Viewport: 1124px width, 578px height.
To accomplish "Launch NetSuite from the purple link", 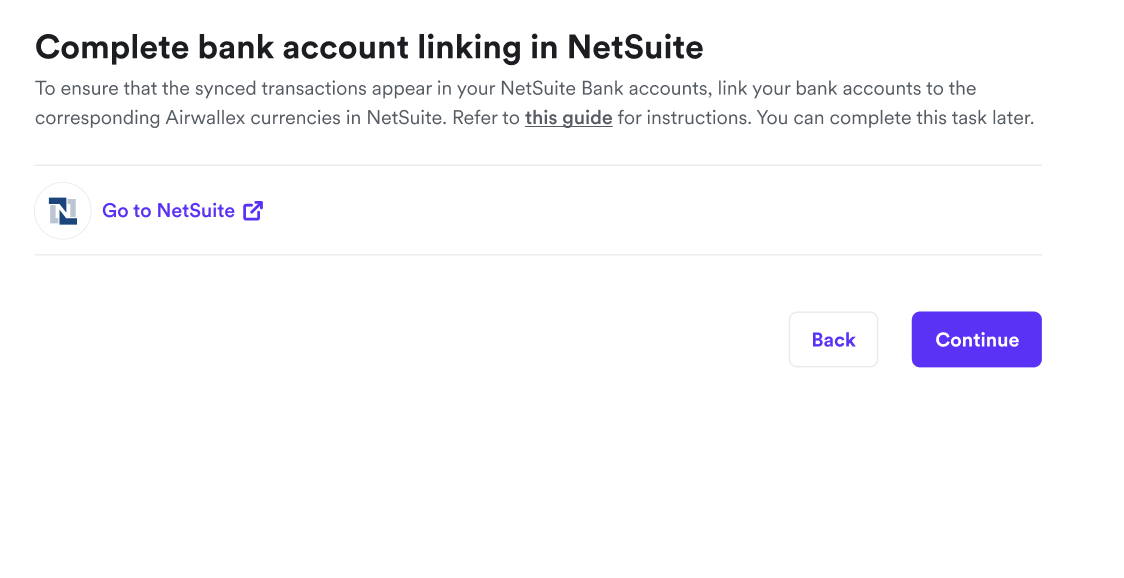I will [168, 210].
